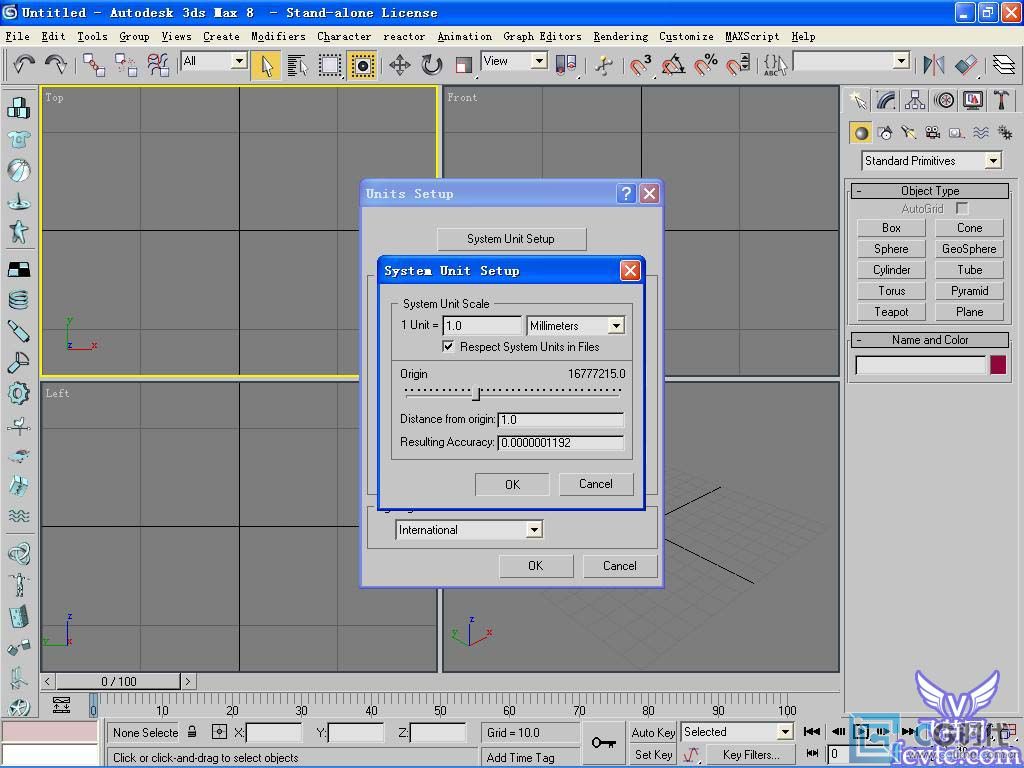Screen dimensions: 1024x768
Task: Click the reactor Cloth Collection icon
Action: (18, 140)
